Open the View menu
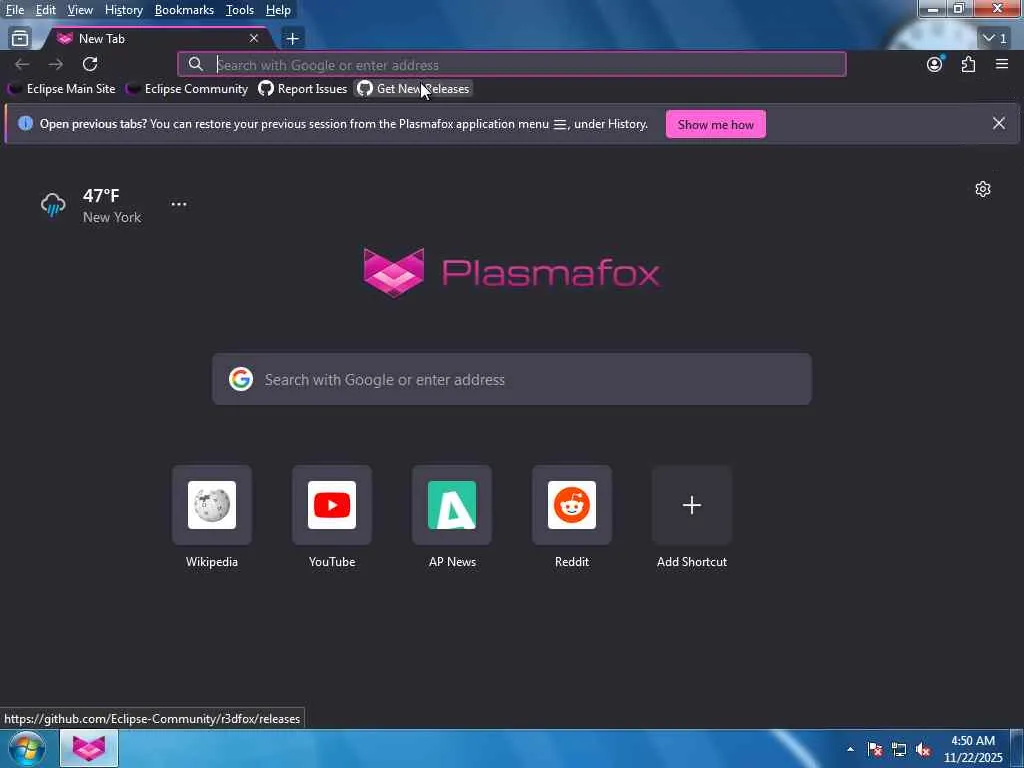1024x768 pixels. [80, 10]
